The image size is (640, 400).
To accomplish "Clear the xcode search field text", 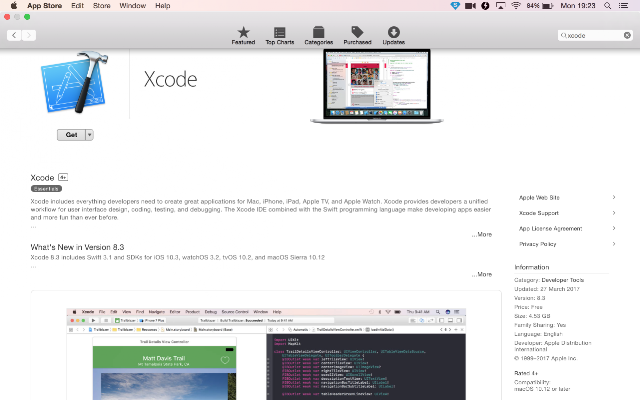I will coord(627,36).
